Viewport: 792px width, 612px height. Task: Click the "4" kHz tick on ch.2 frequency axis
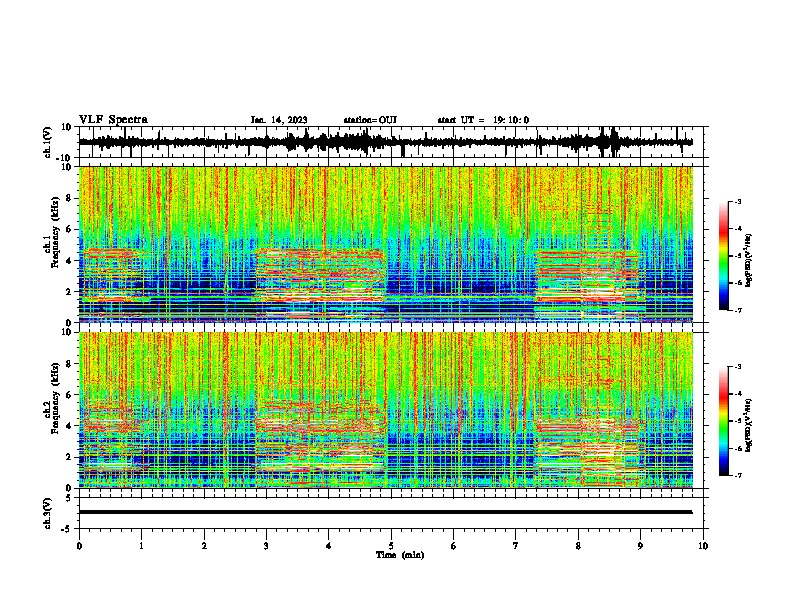pyautogui.click(x=69, y=426)
